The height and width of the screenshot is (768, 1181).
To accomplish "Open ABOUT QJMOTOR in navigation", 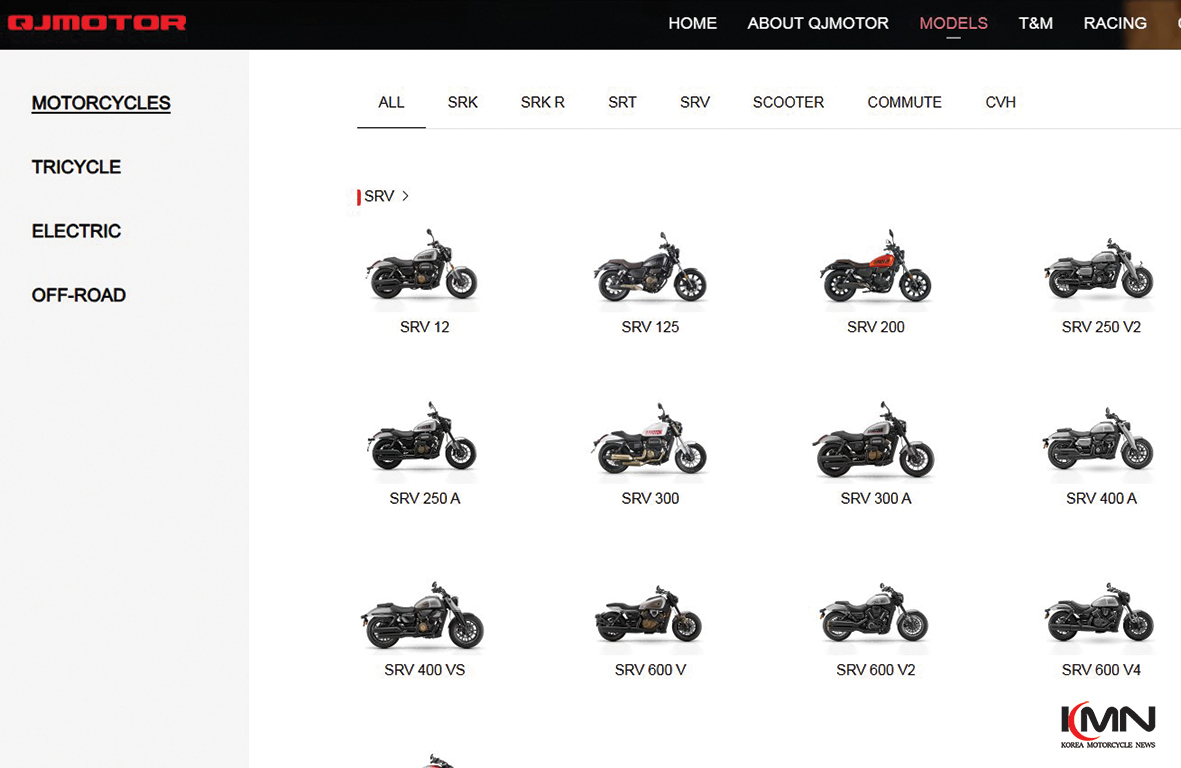I will tap(817, 23).
